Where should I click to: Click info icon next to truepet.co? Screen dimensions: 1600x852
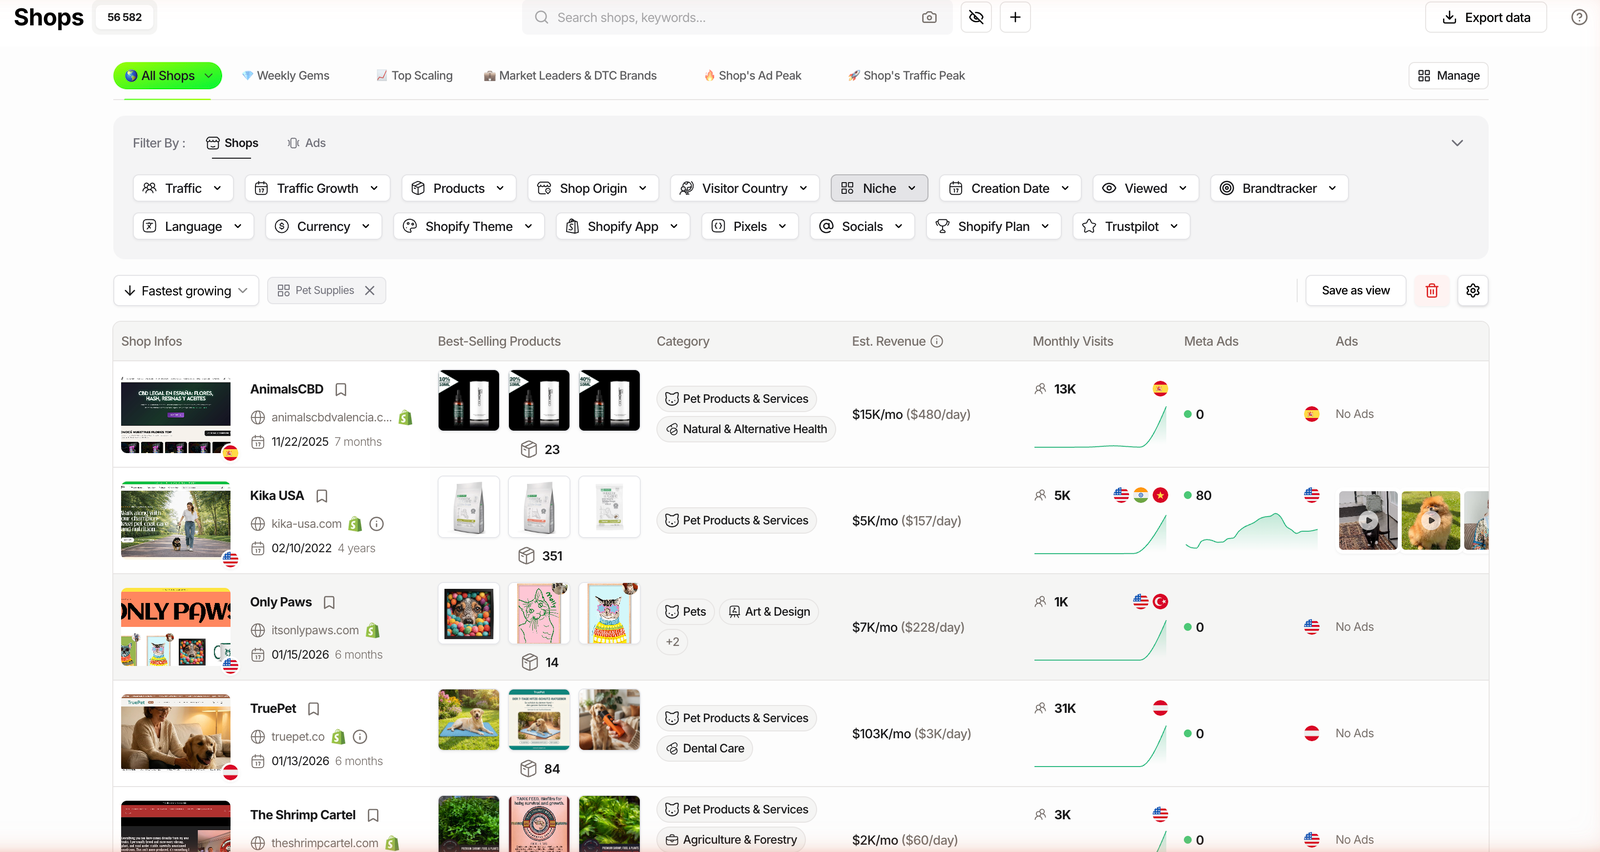pos(360,737)
